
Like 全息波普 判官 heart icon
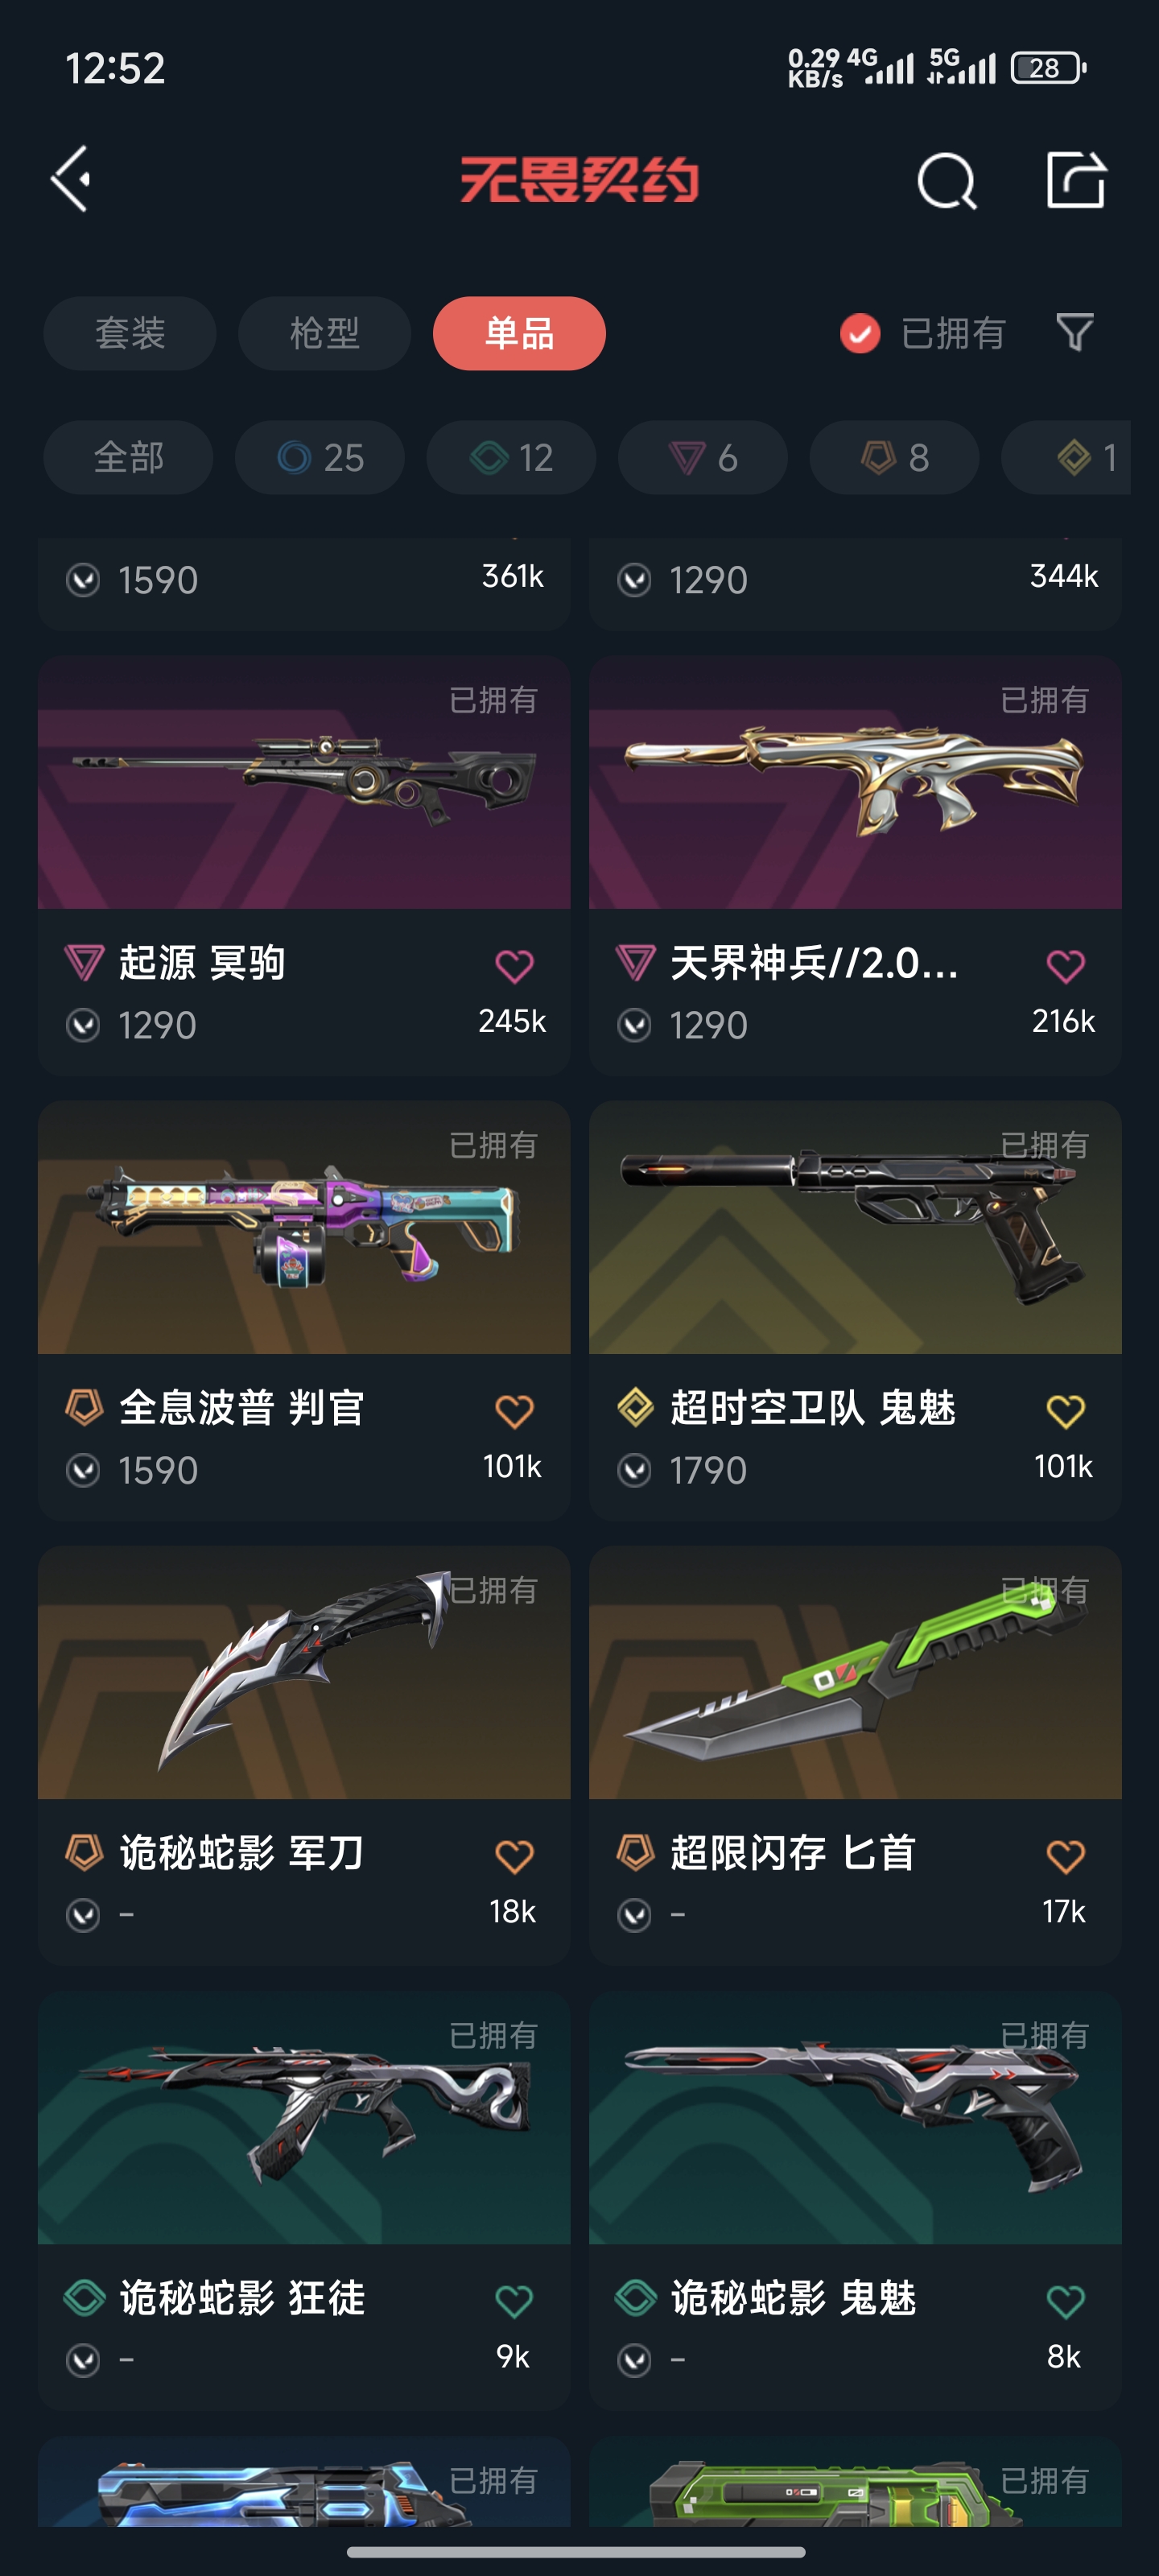[x=514, y=1410]
